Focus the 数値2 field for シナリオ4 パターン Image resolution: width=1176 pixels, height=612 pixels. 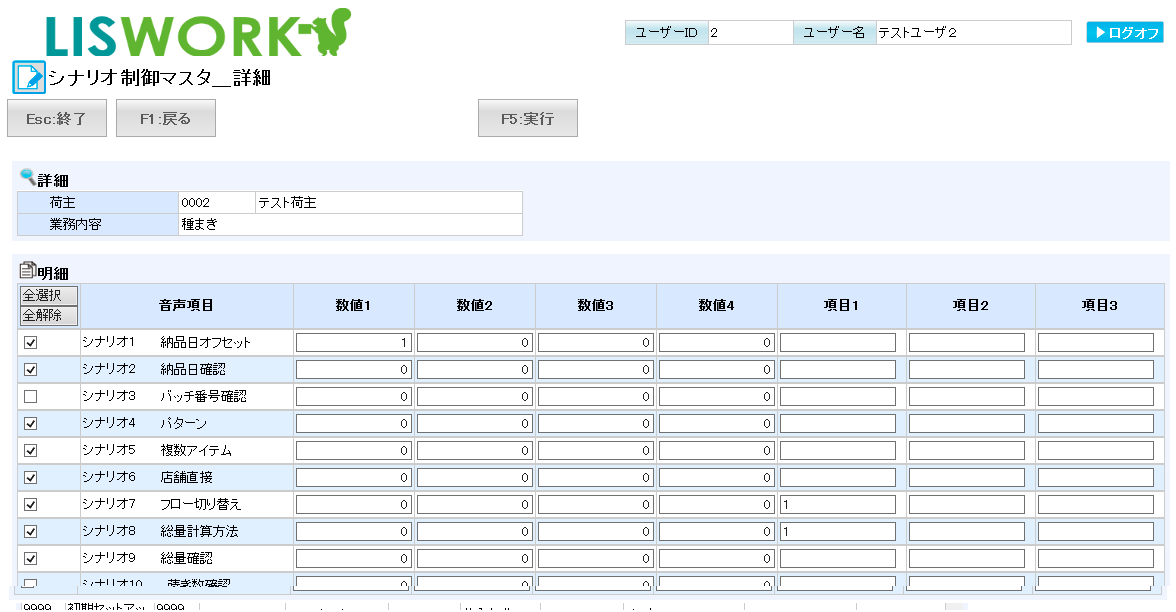(475, 423)
